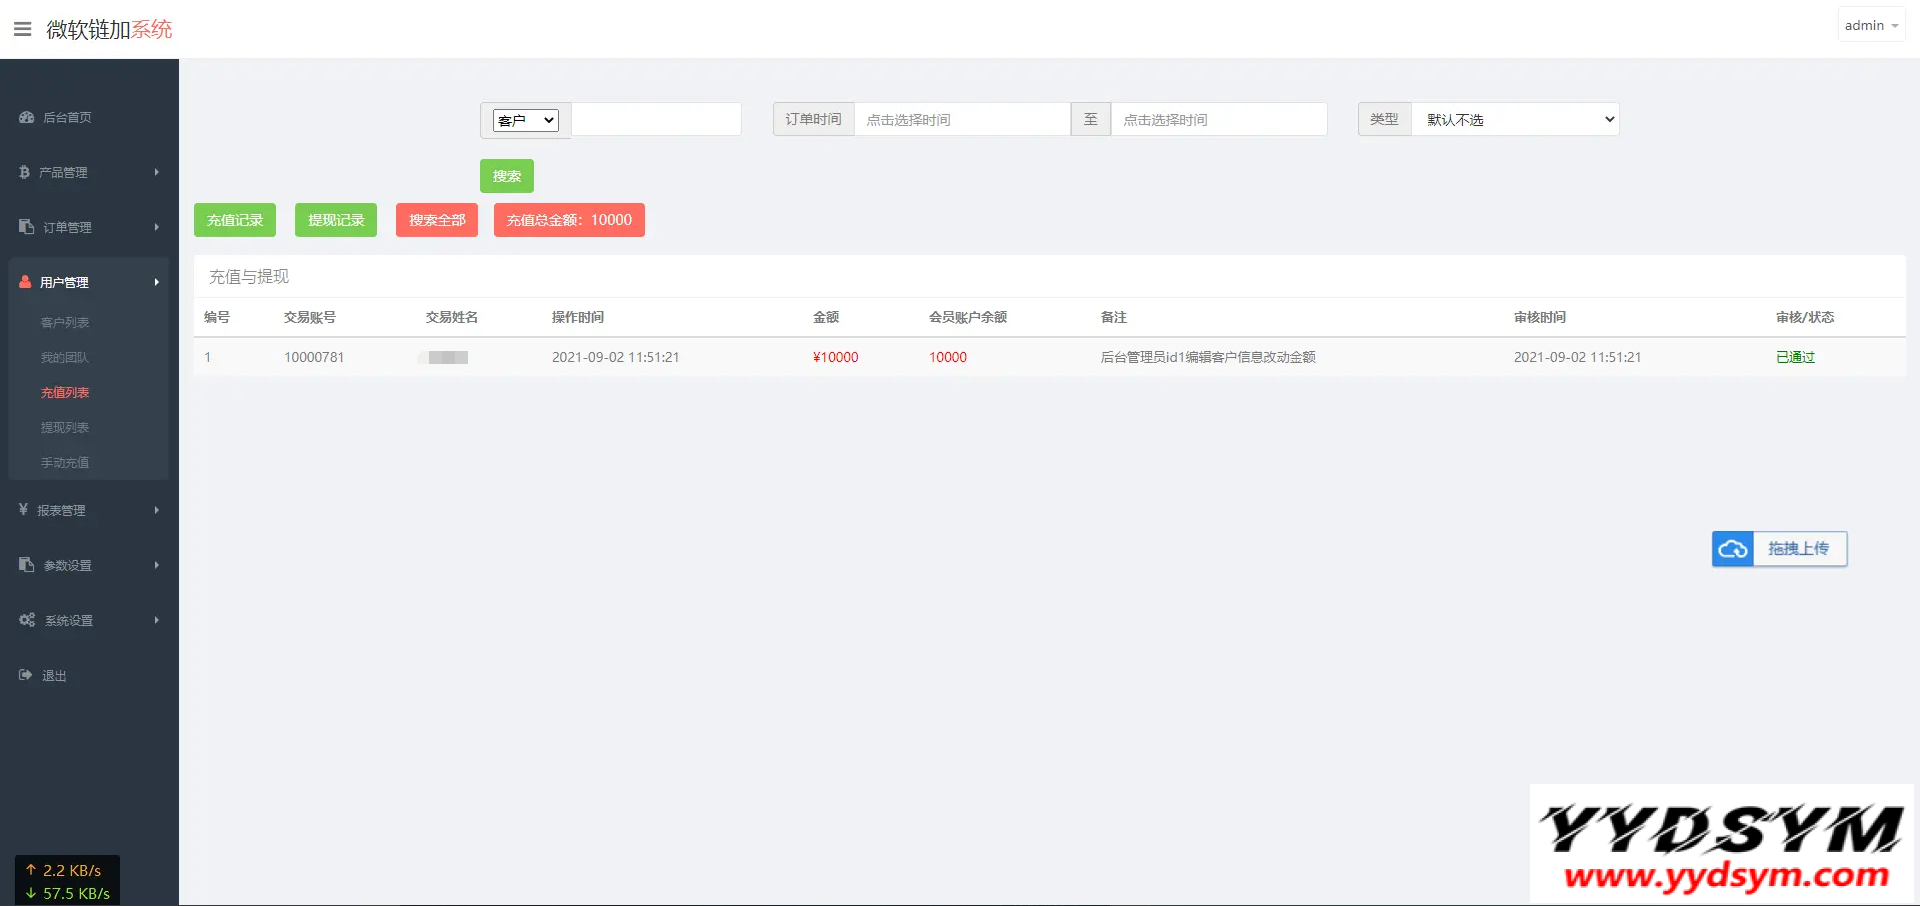
Task: Click the 提现记录 button
Action: pos(336,220)
